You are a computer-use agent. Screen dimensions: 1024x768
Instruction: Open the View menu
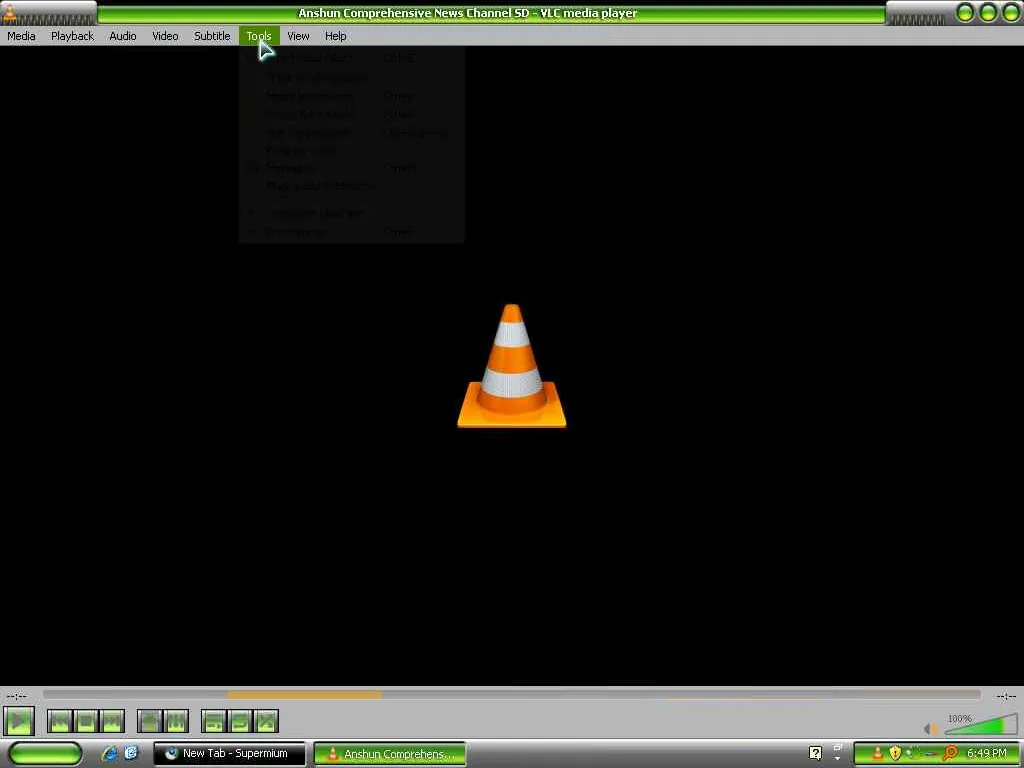pyautogui.click(x=298, y=36)
